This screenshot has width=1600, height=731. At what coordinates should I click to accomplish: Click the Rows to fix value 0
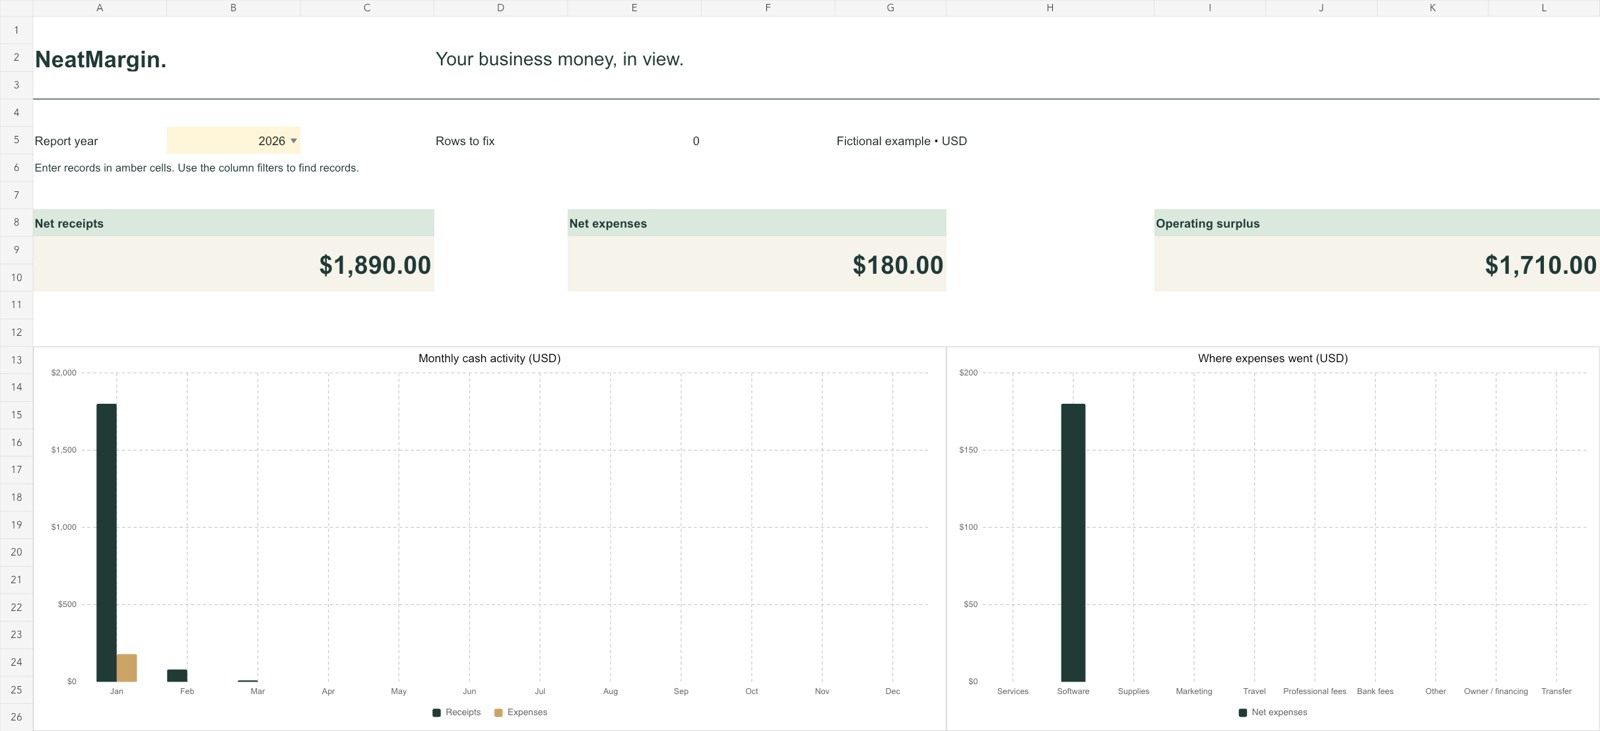(x=696, y=141)
